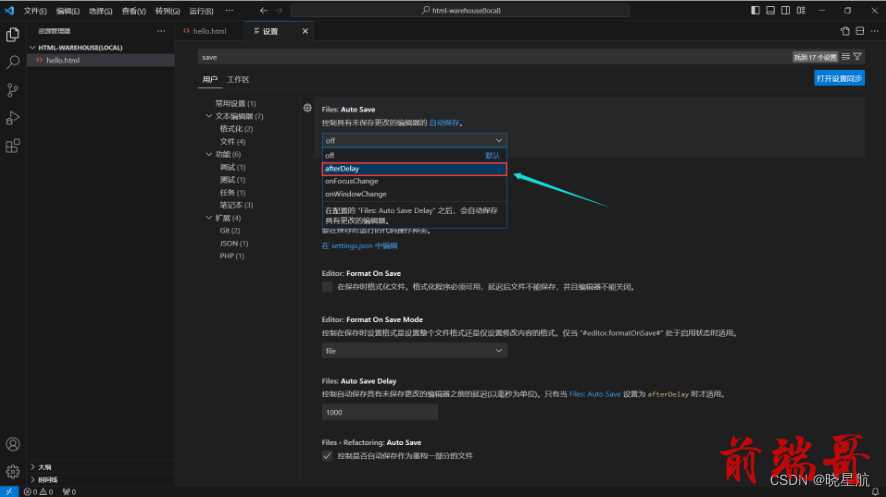Toggle the secondary sidebar layout icon

pyautogui.click(x=785, y=10)
